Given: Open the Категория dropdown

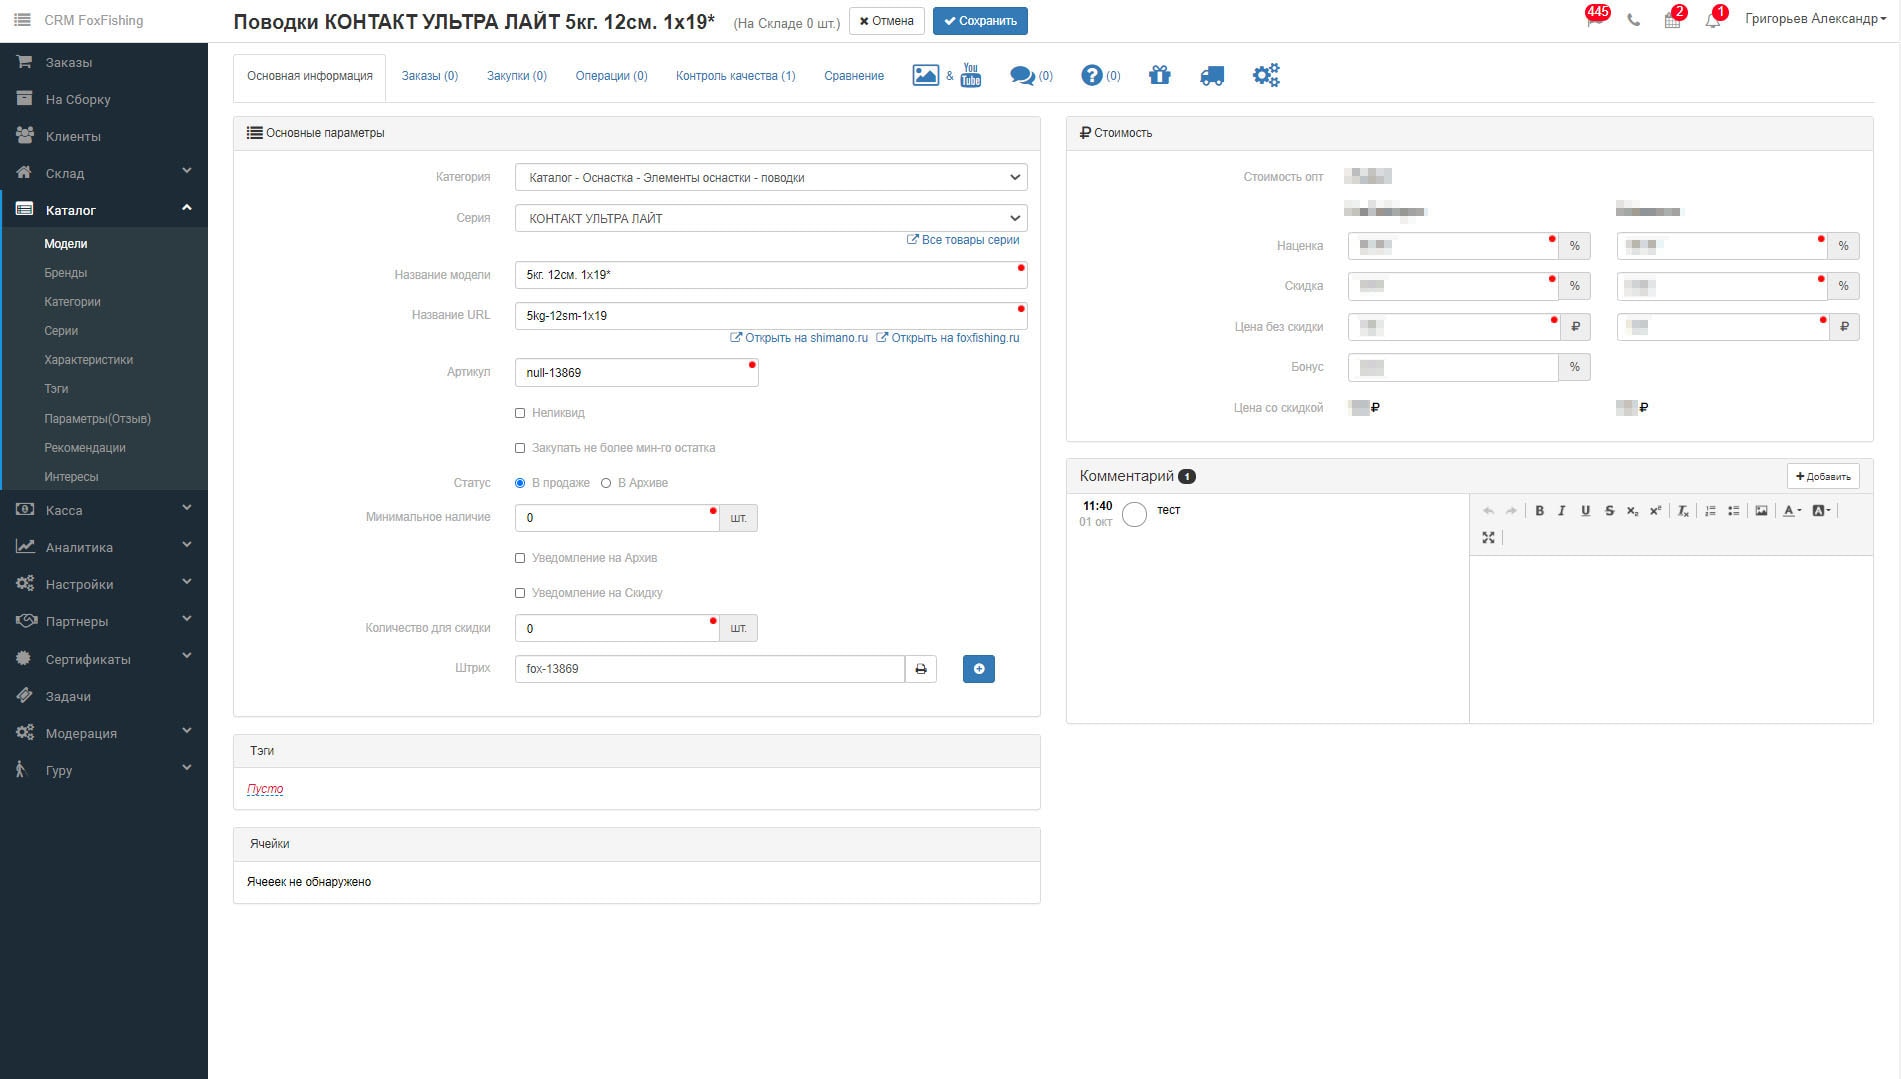Looking at the screenshot, I should coord(771,177).
